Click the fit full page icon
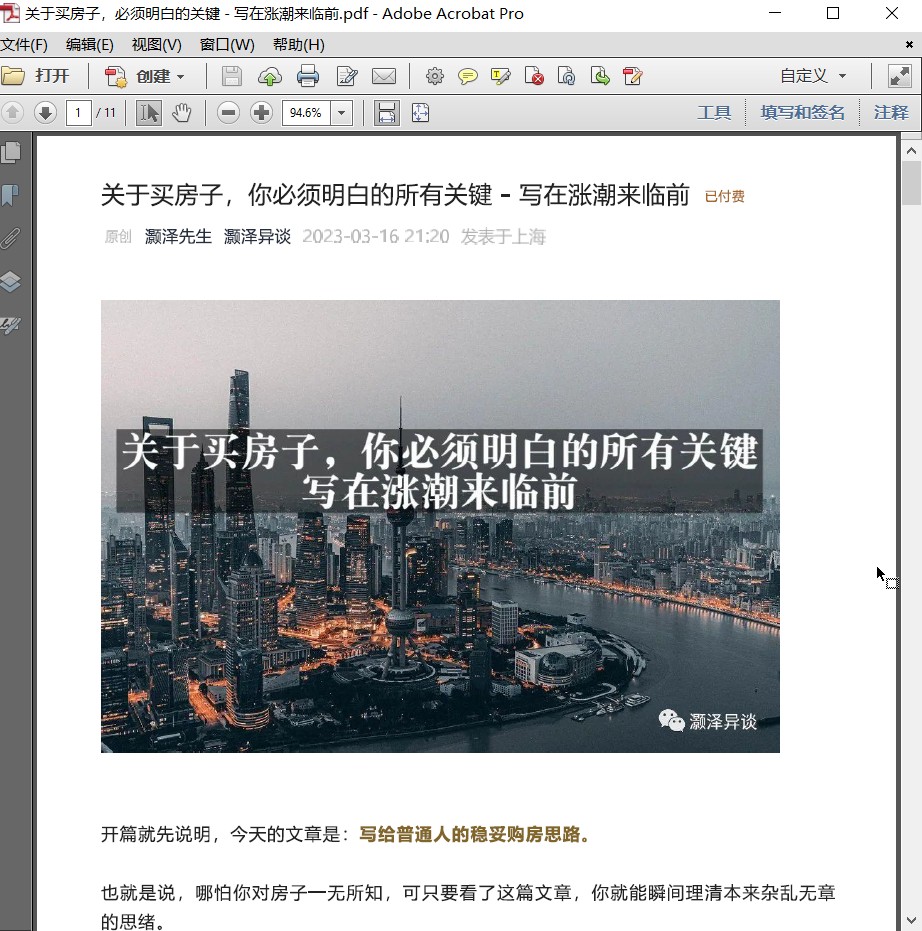 click(x=420, y=113)
